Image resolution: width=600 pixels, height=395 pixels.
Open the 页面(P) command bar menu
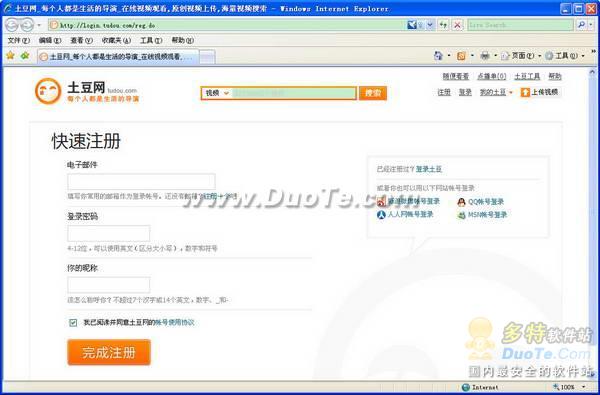click(x=521, y=56)
